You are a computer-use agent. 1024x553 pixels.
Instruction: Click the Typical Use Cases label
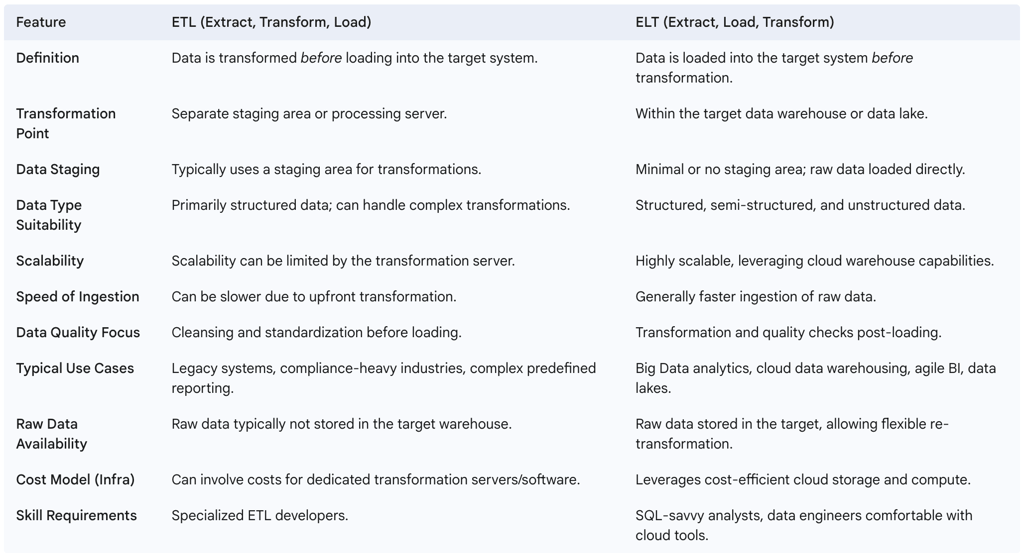pyautogui.click(x=75, y=368)
